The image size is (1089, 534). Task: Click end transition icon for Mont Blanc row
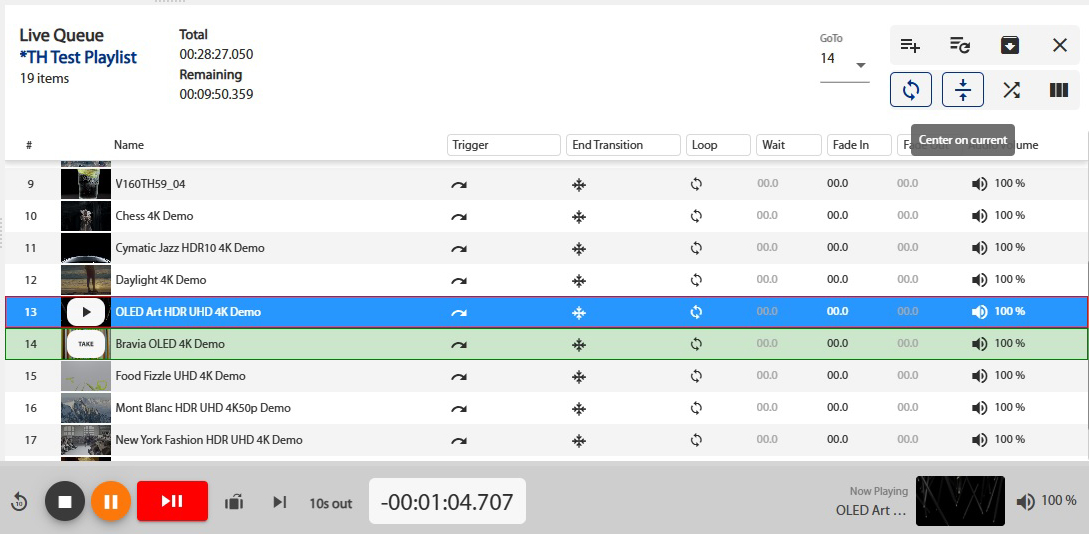(579, 408)
